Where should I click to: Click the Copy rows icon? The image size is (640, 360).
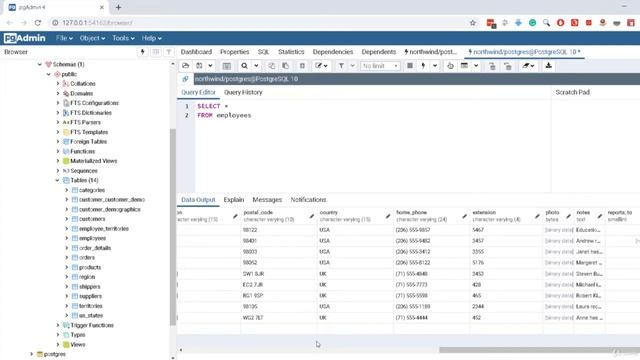click(271, 66)
